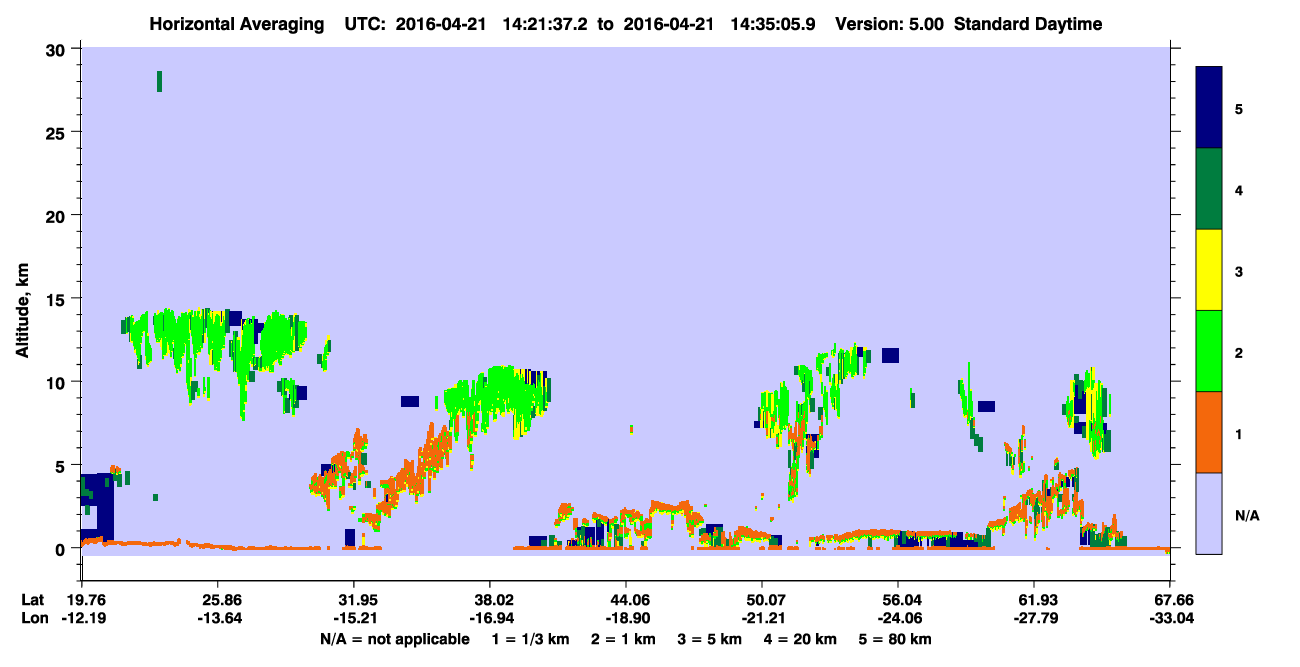Click 'Standard Daytime' in the title

point(1028,24)
